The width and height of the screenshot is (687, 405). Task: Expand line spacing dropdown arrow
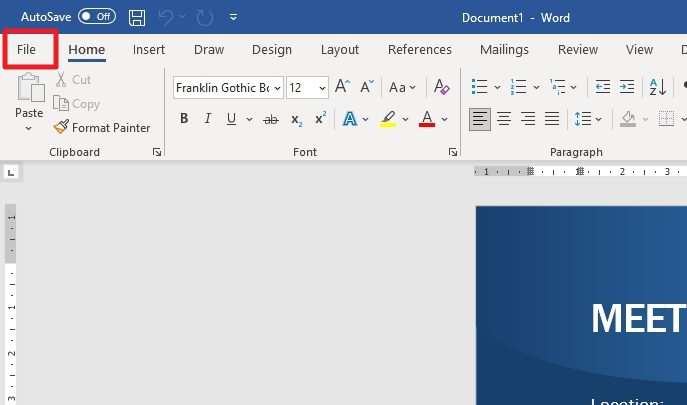click(x=598, y=119)
